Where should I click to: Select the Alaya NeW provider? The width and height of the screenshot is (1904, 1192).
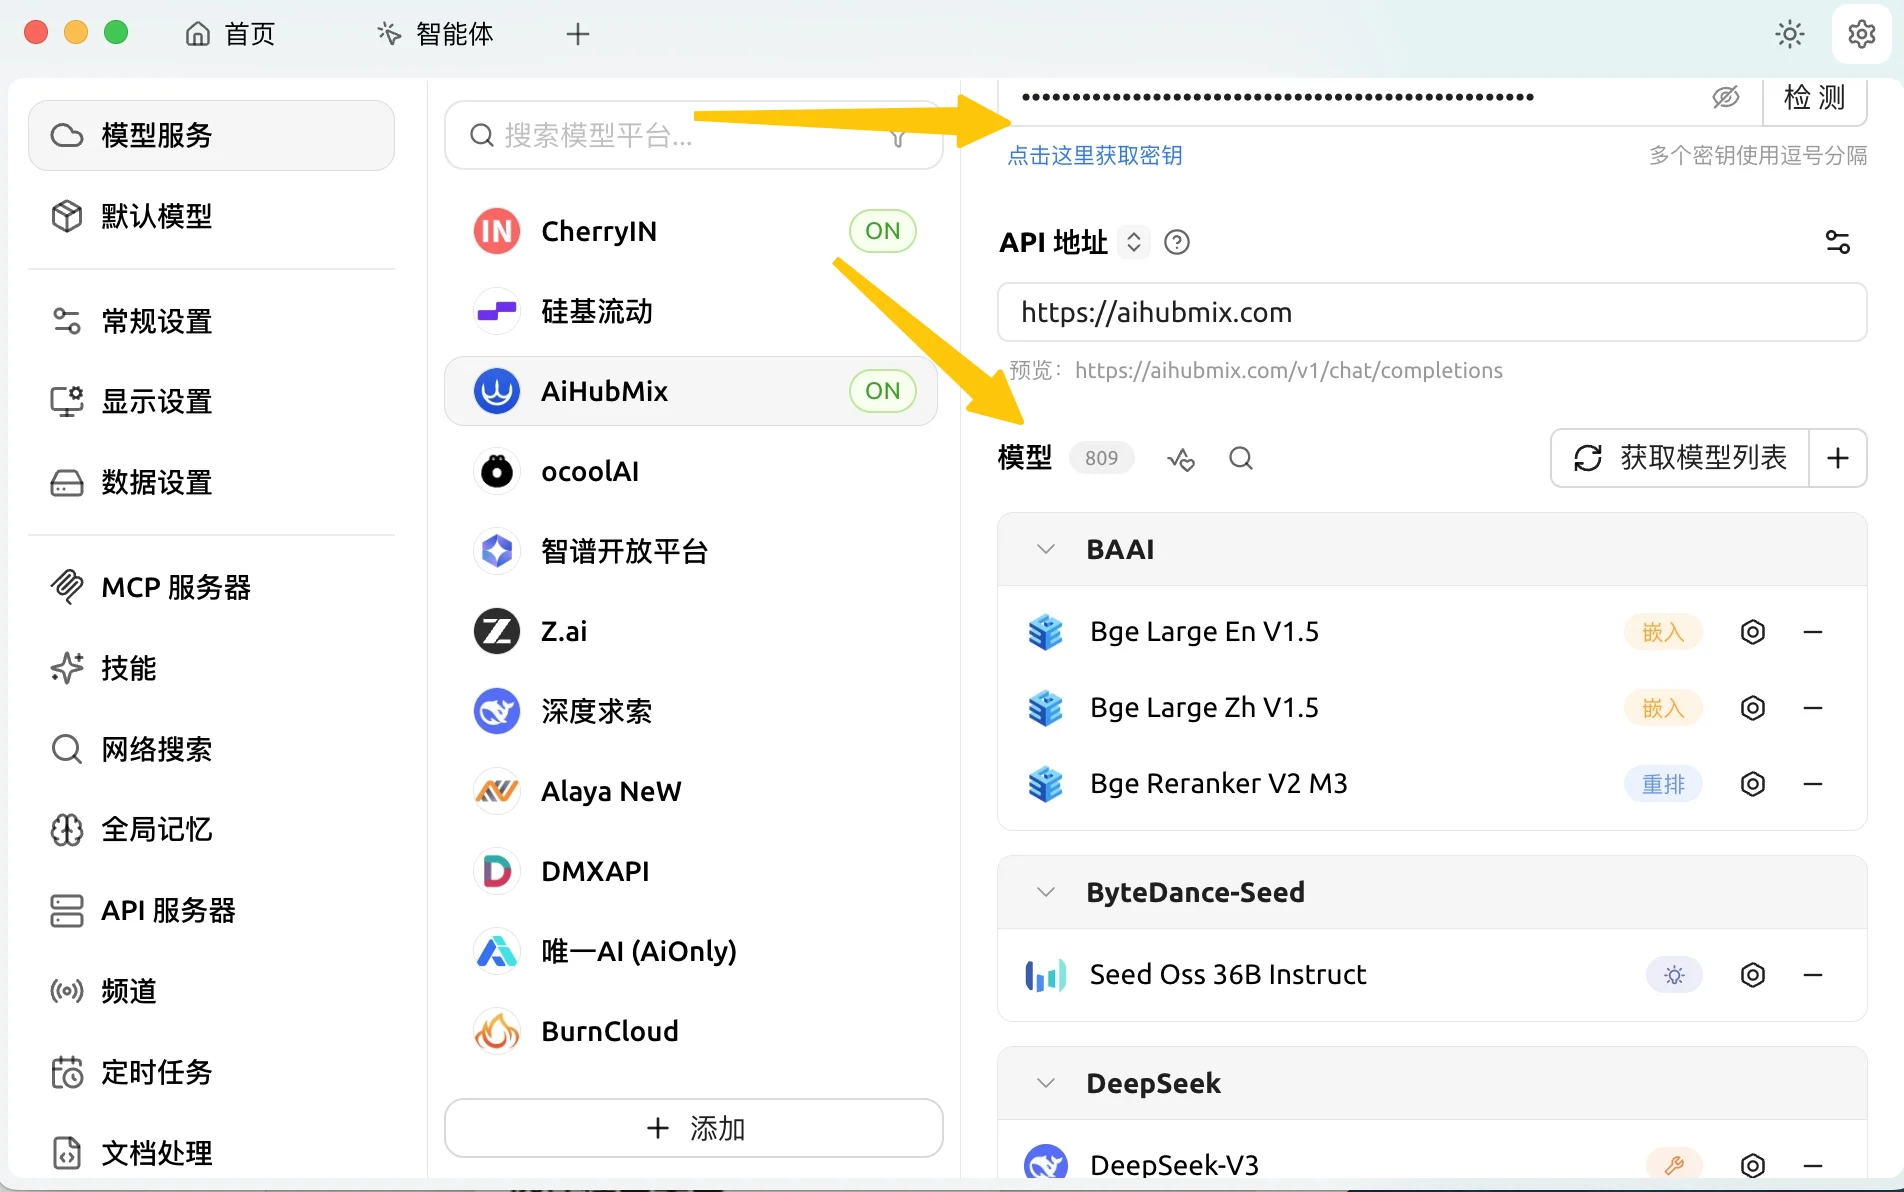(691, 791)
